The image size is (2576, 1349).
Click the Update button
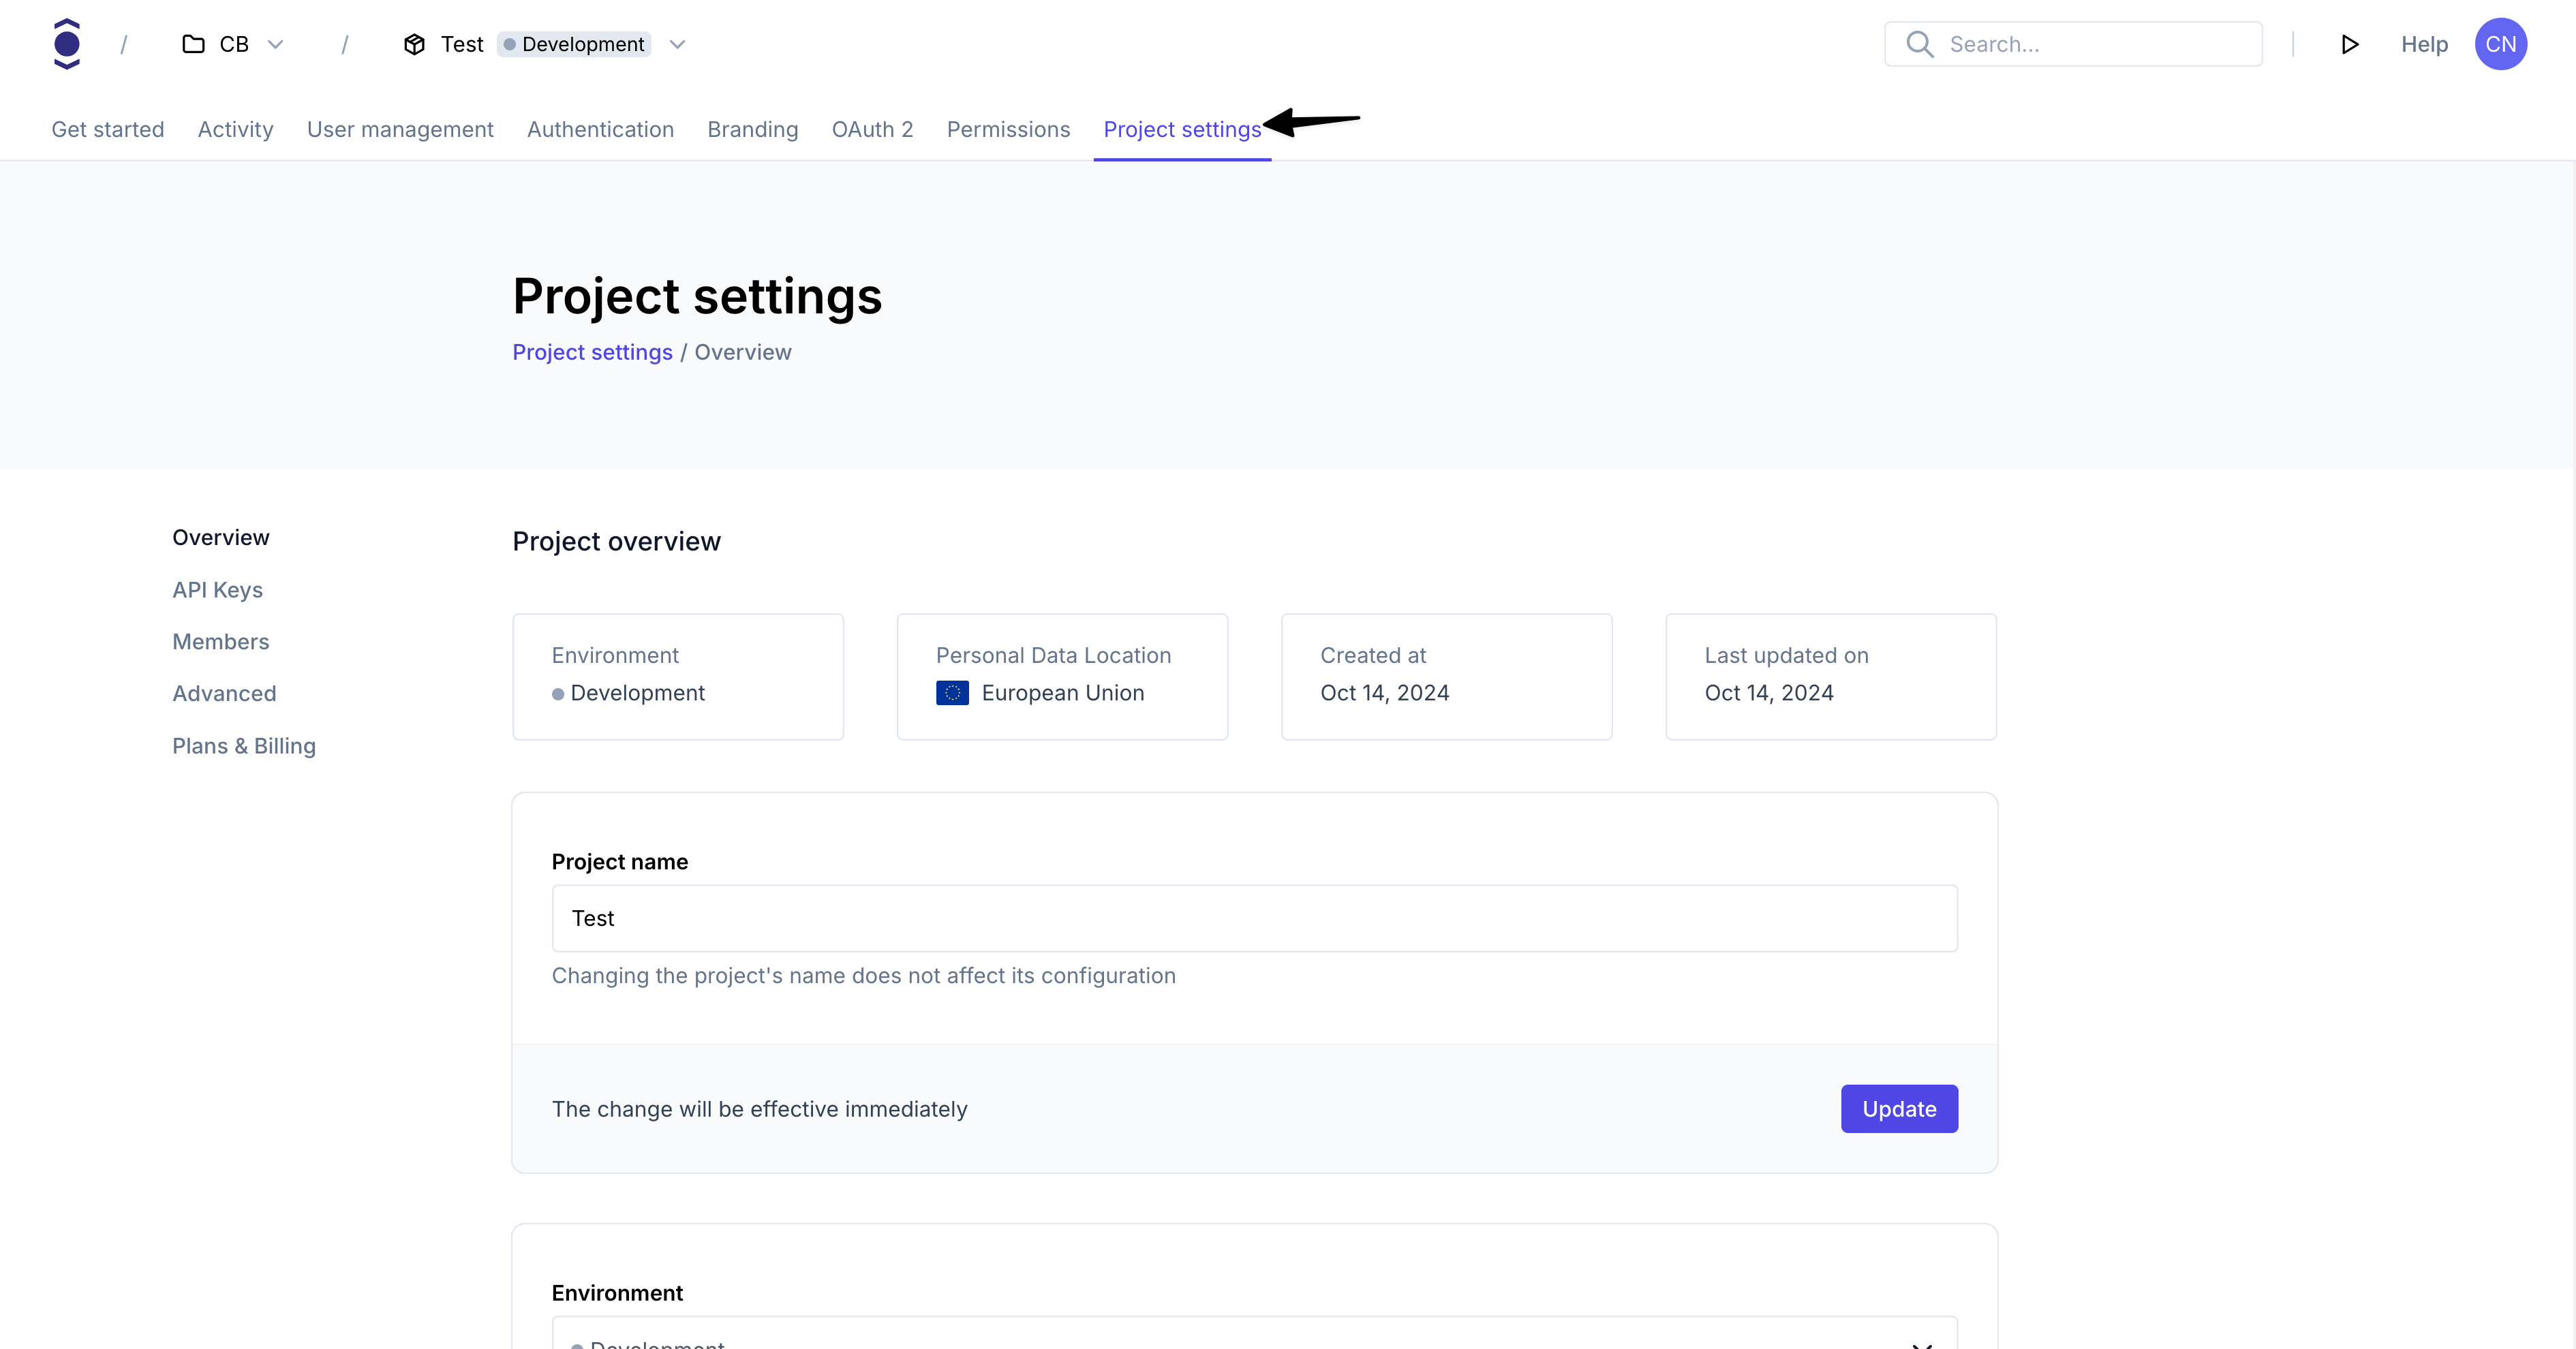[x=1898, y=1108]
